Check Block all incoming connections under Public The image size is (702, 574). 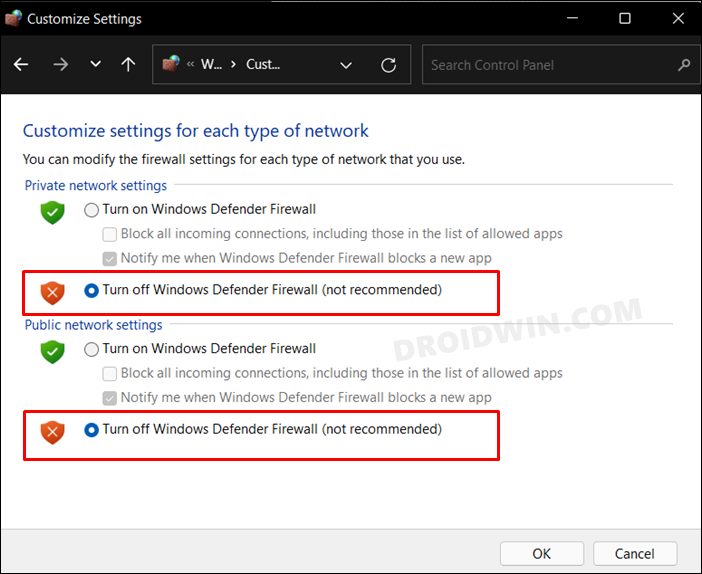click(109, 373)
